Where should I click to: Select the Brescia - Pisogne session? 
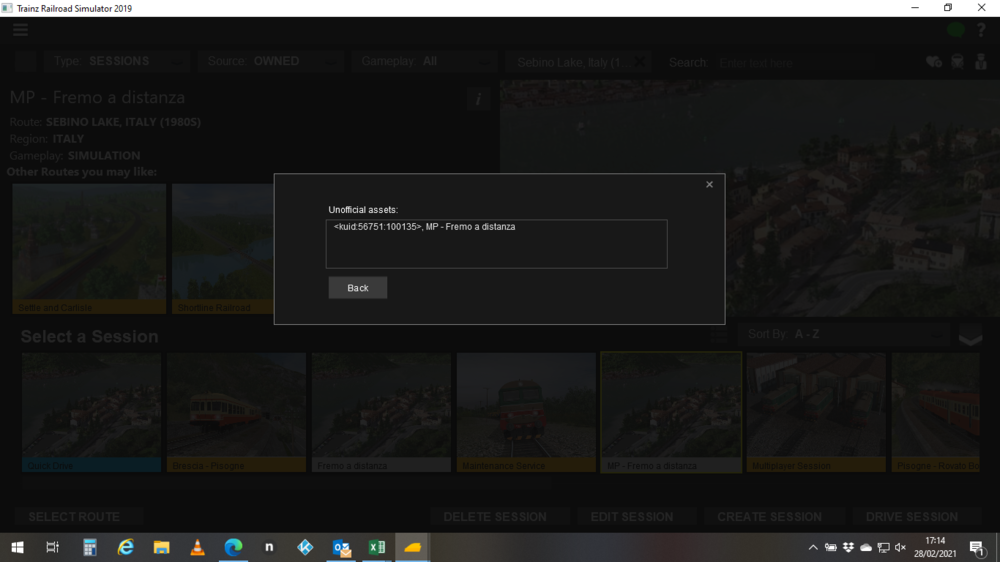pyautogui.click(x=236, y=412)
